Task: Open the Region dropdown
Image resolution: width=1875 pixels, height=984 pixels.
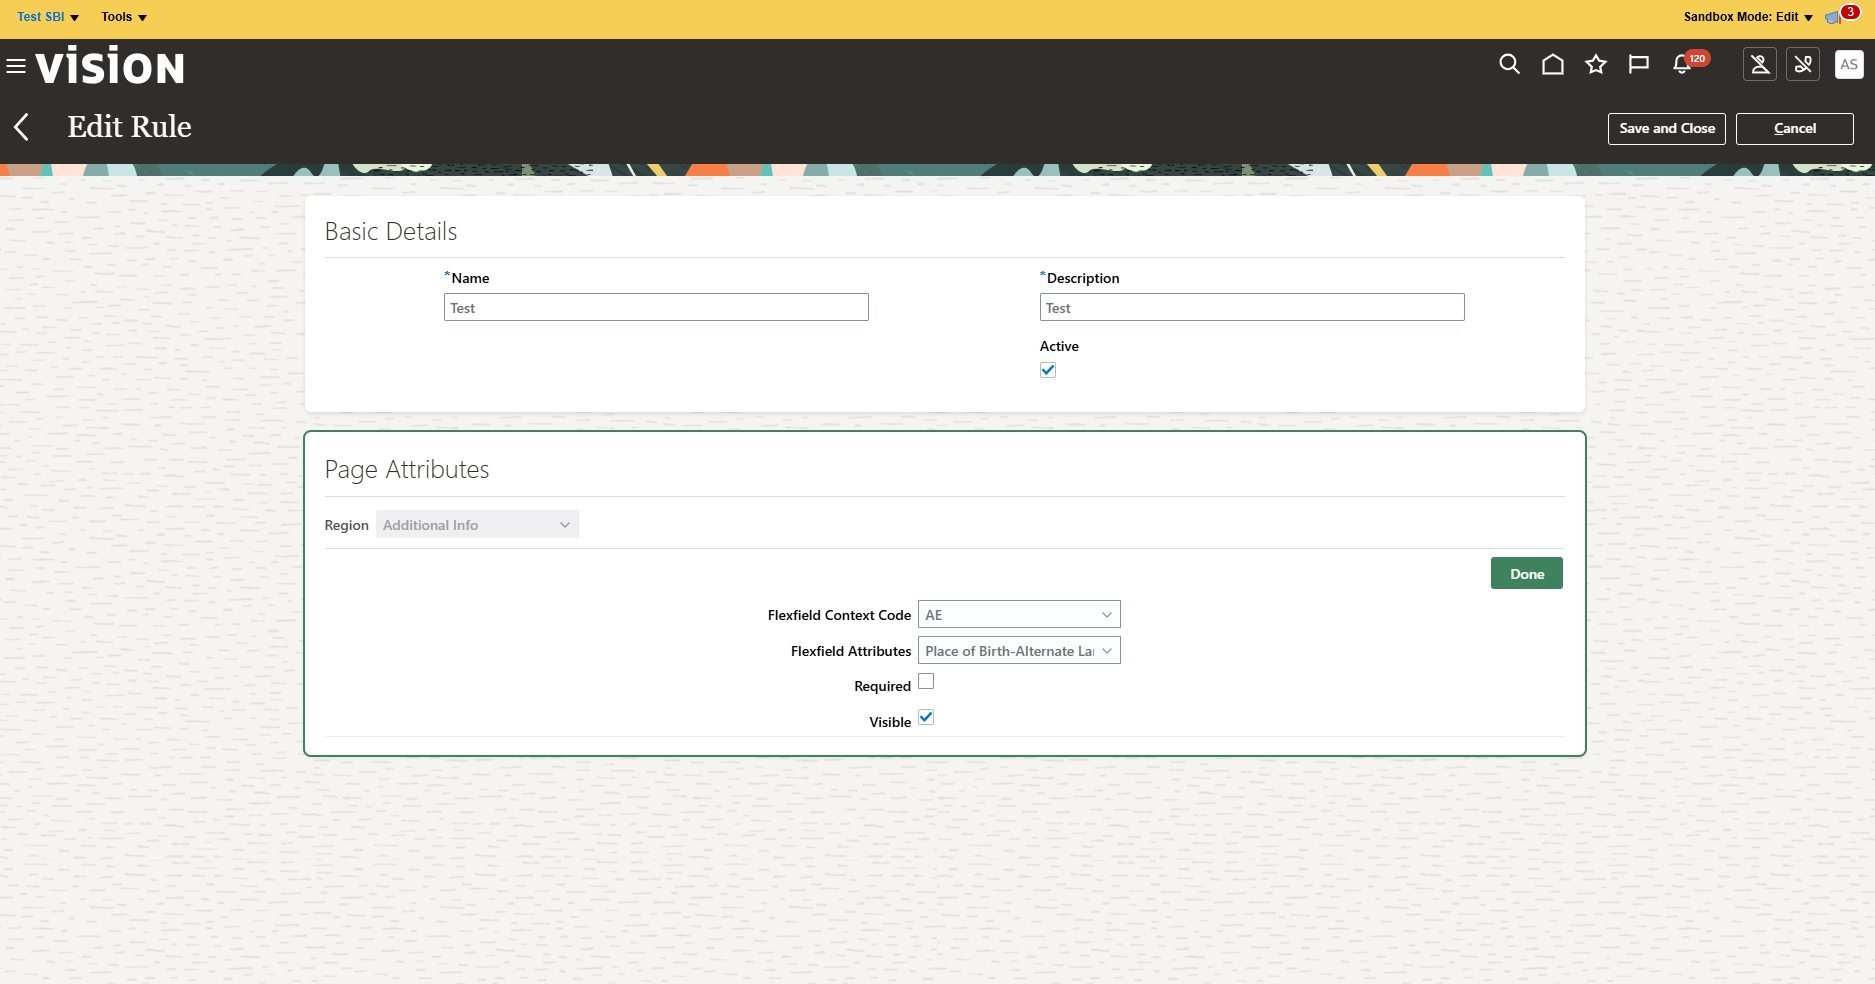Action: click(477, 525)
